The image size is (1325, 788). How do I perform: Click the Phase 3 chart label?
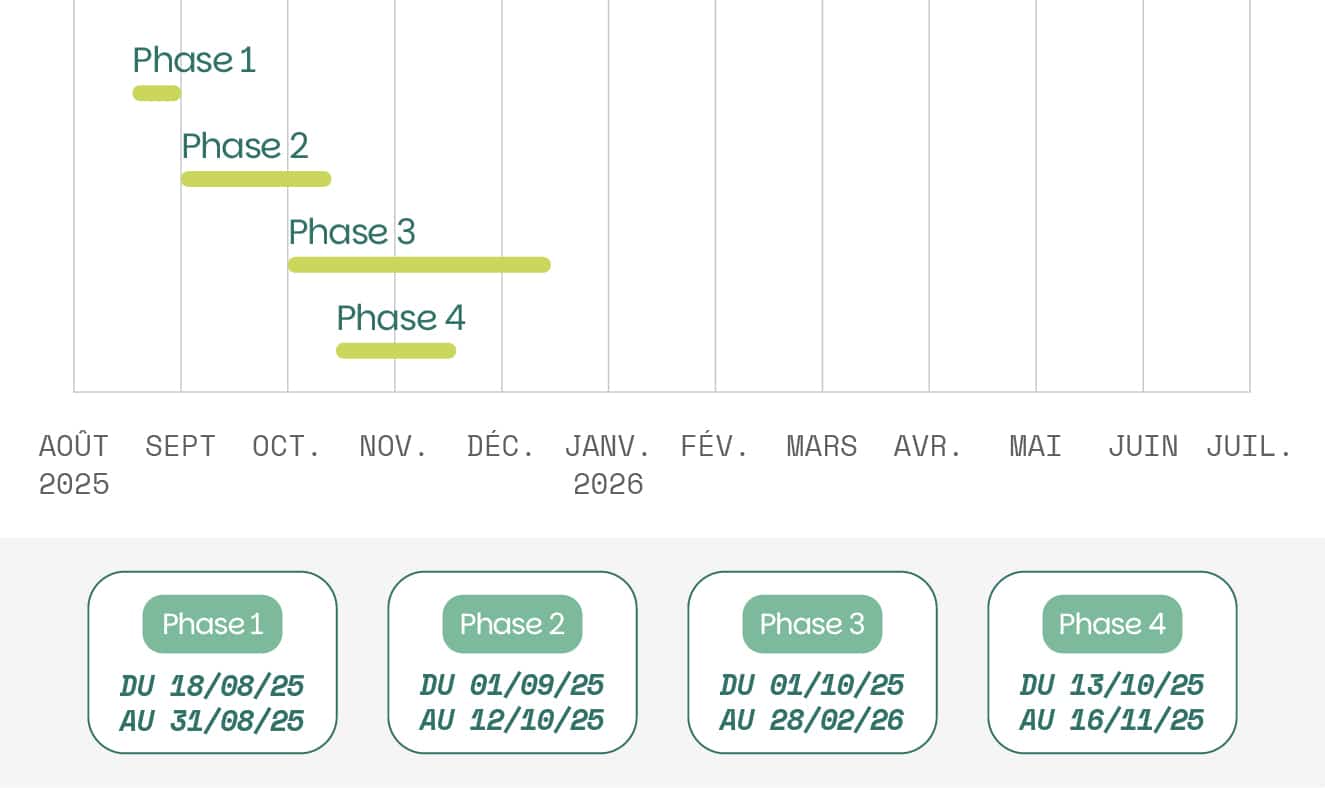[x=351, y=232]
